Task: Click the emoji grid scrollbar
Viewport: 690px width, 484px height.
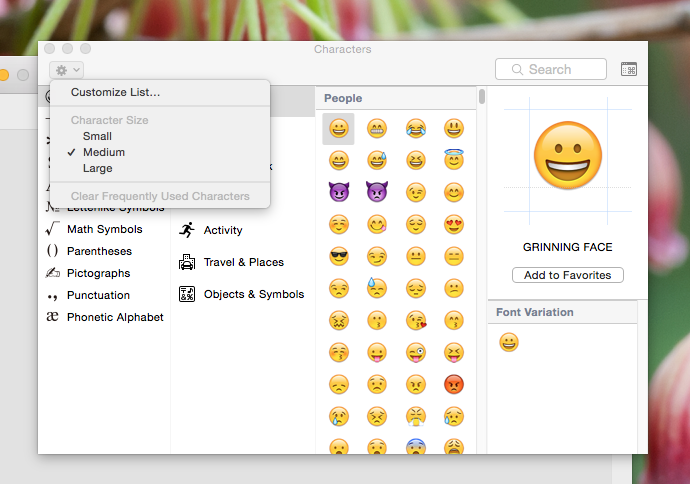Action: 482,97
